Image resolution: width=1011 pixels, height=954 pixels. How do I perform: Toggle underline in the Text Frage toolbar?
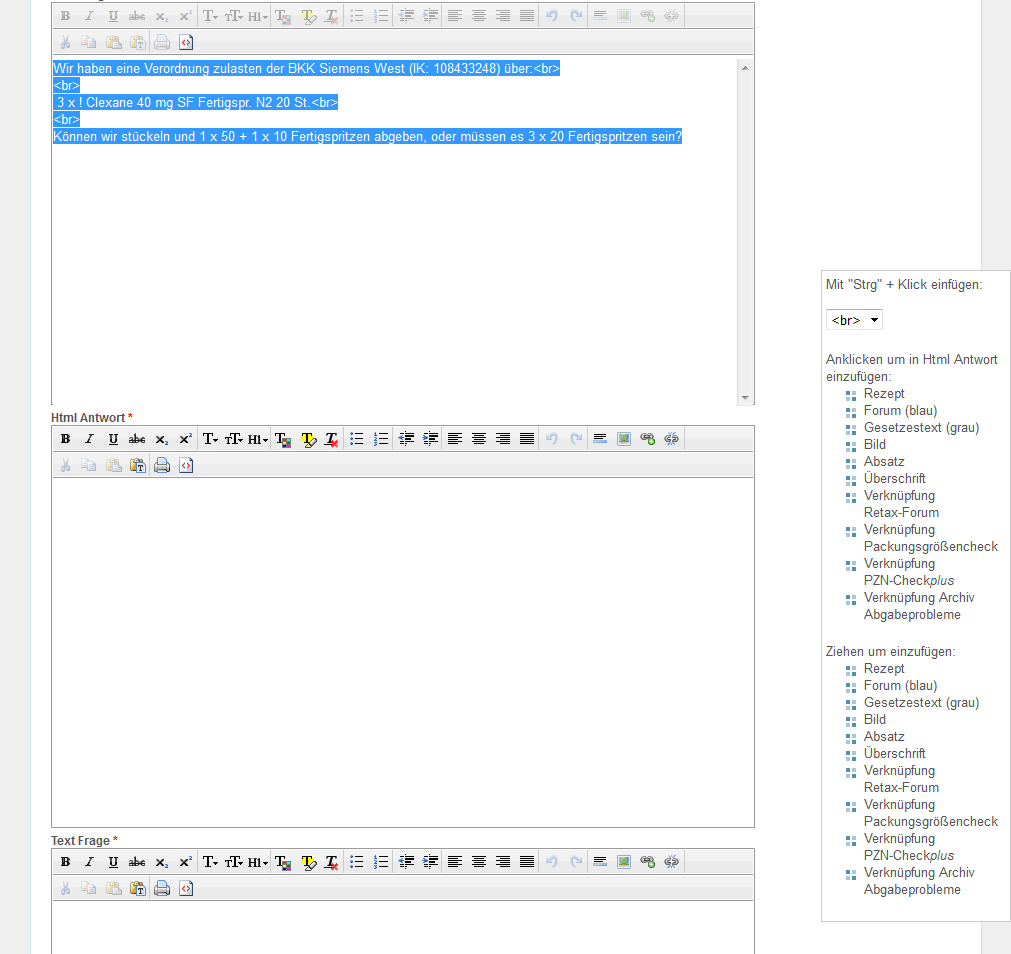113,862
